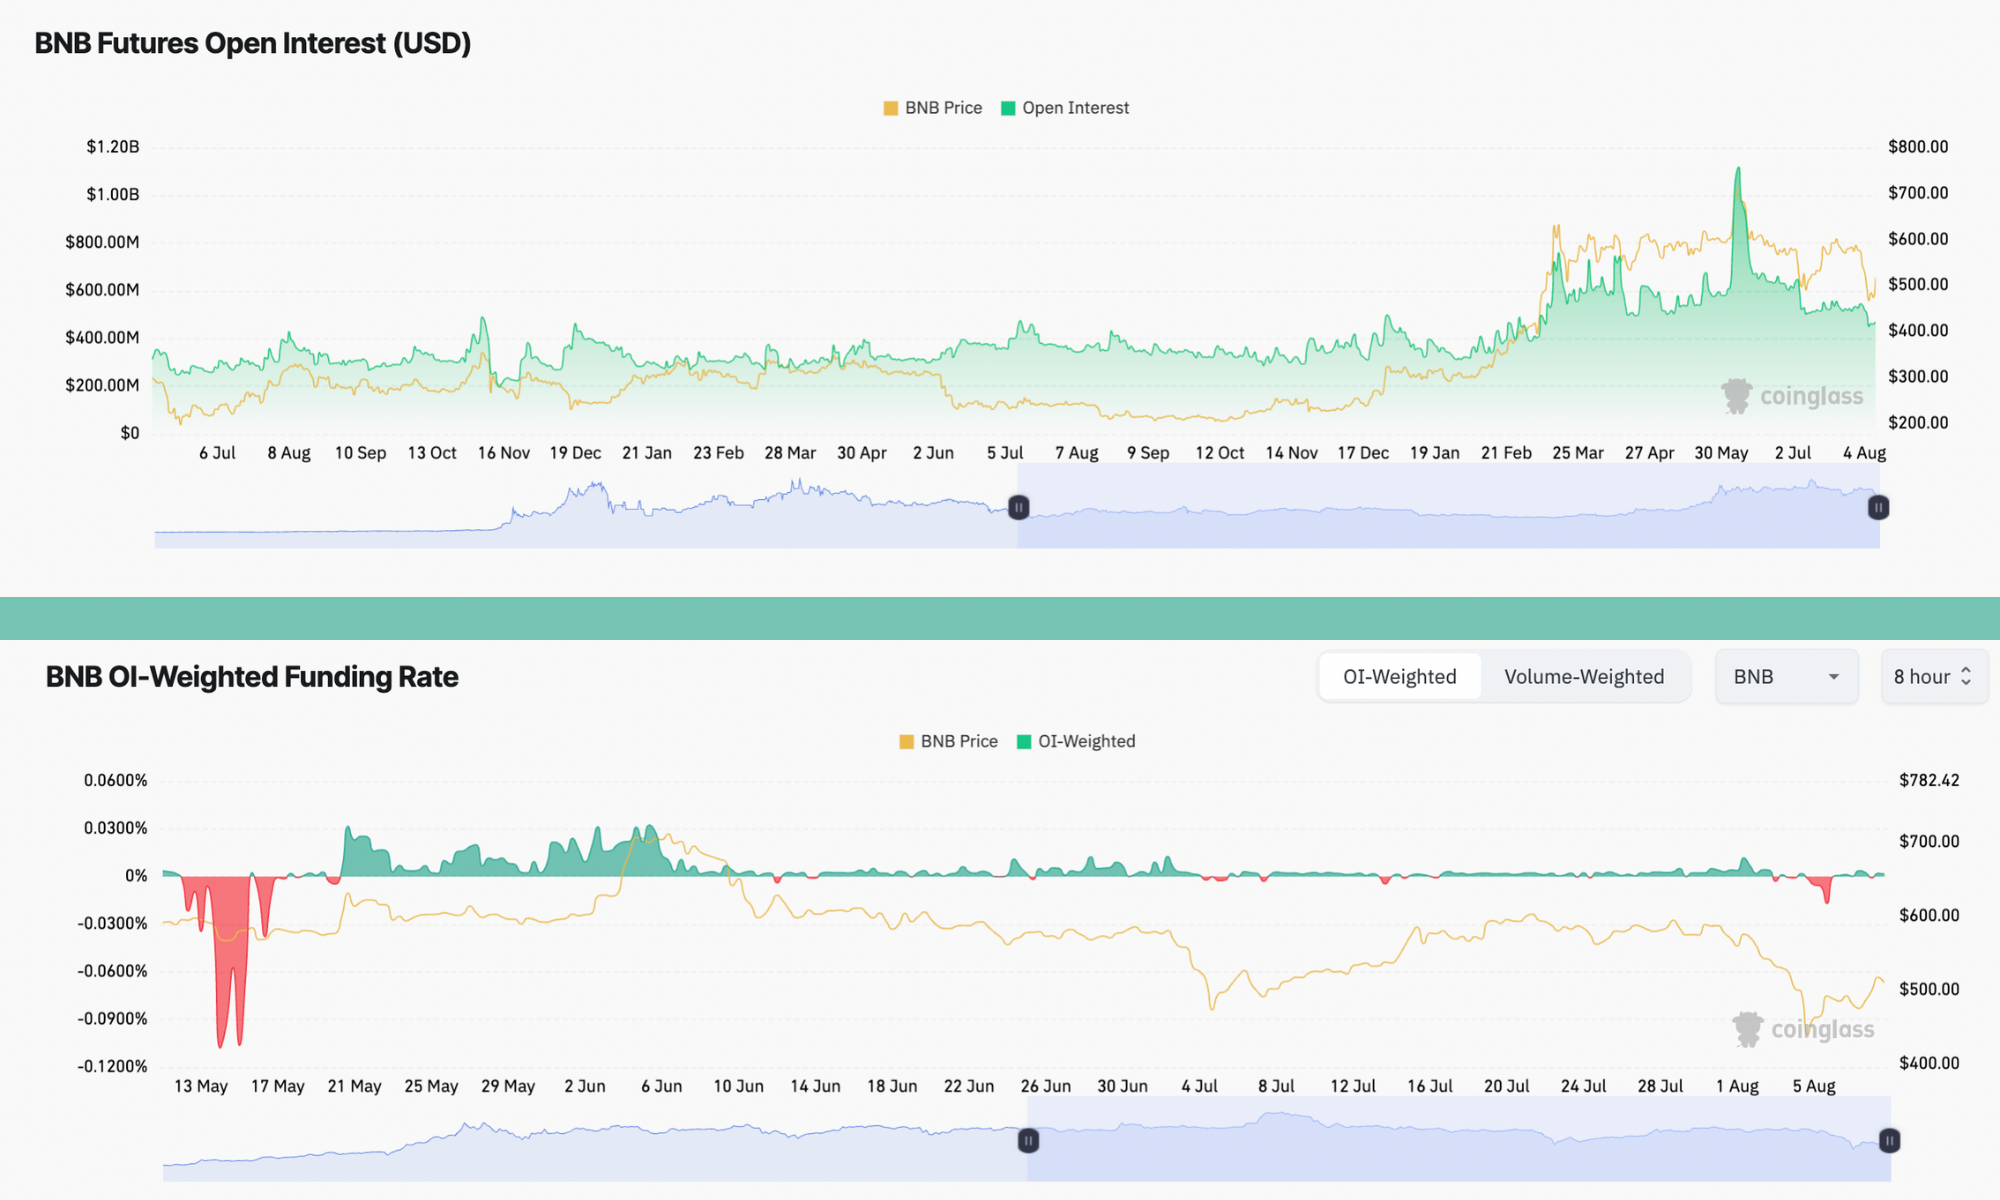The height and width of the screenshot is (1200, 2000).
Task: Click the BNB dropdown arrow
Action: 1834,677
